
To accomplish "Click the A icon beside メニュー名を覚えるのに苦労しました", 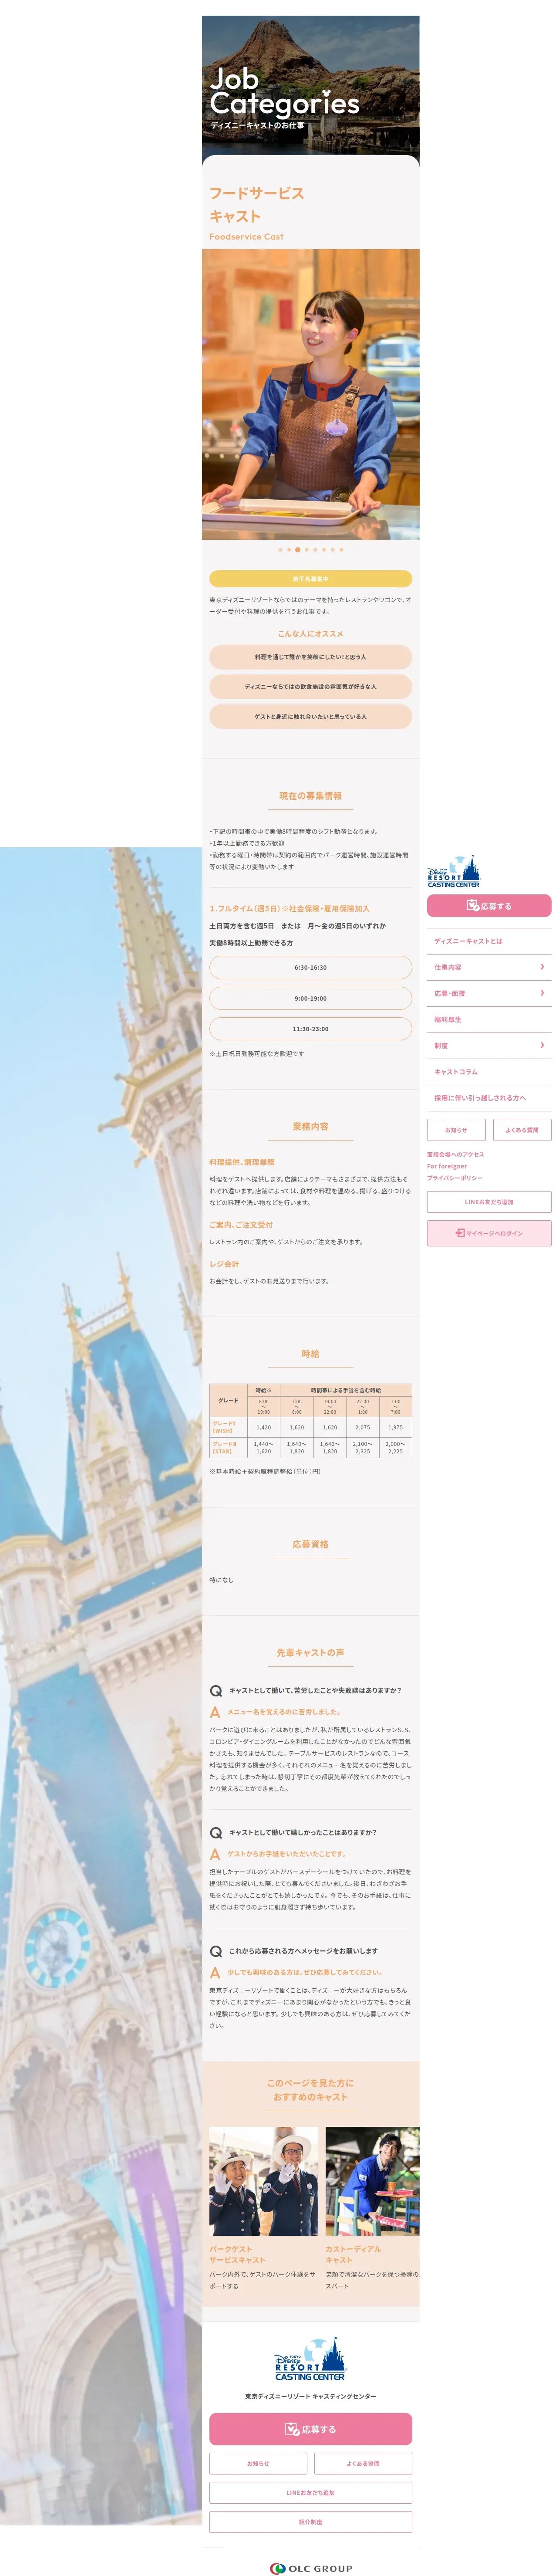I will pos(215,1713).
